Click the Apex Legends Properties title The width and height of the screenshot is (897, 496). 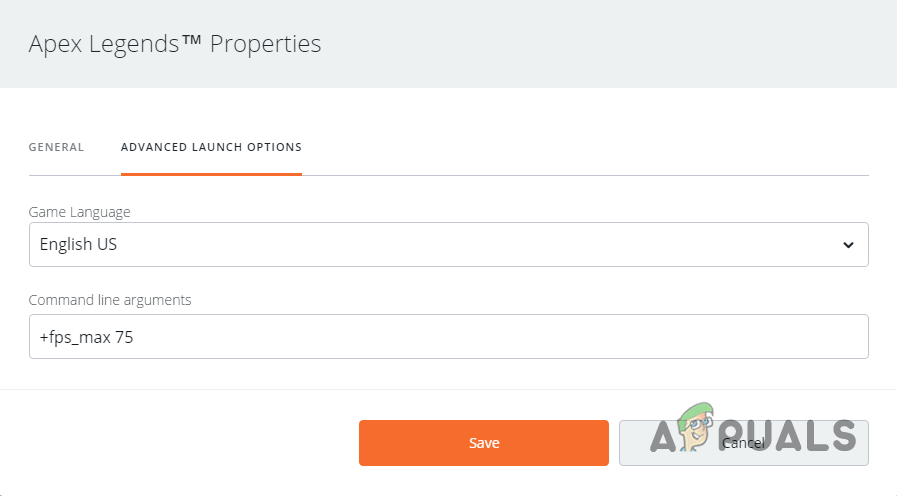[174, 44]
